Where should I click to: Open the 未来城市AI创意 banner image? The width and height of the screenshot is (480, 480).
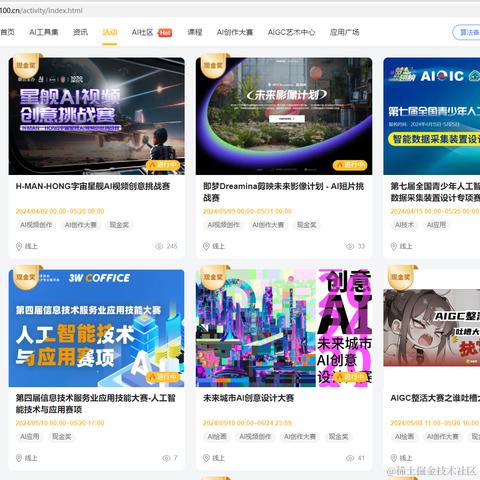pyautogui.click(x=284, y=328)
